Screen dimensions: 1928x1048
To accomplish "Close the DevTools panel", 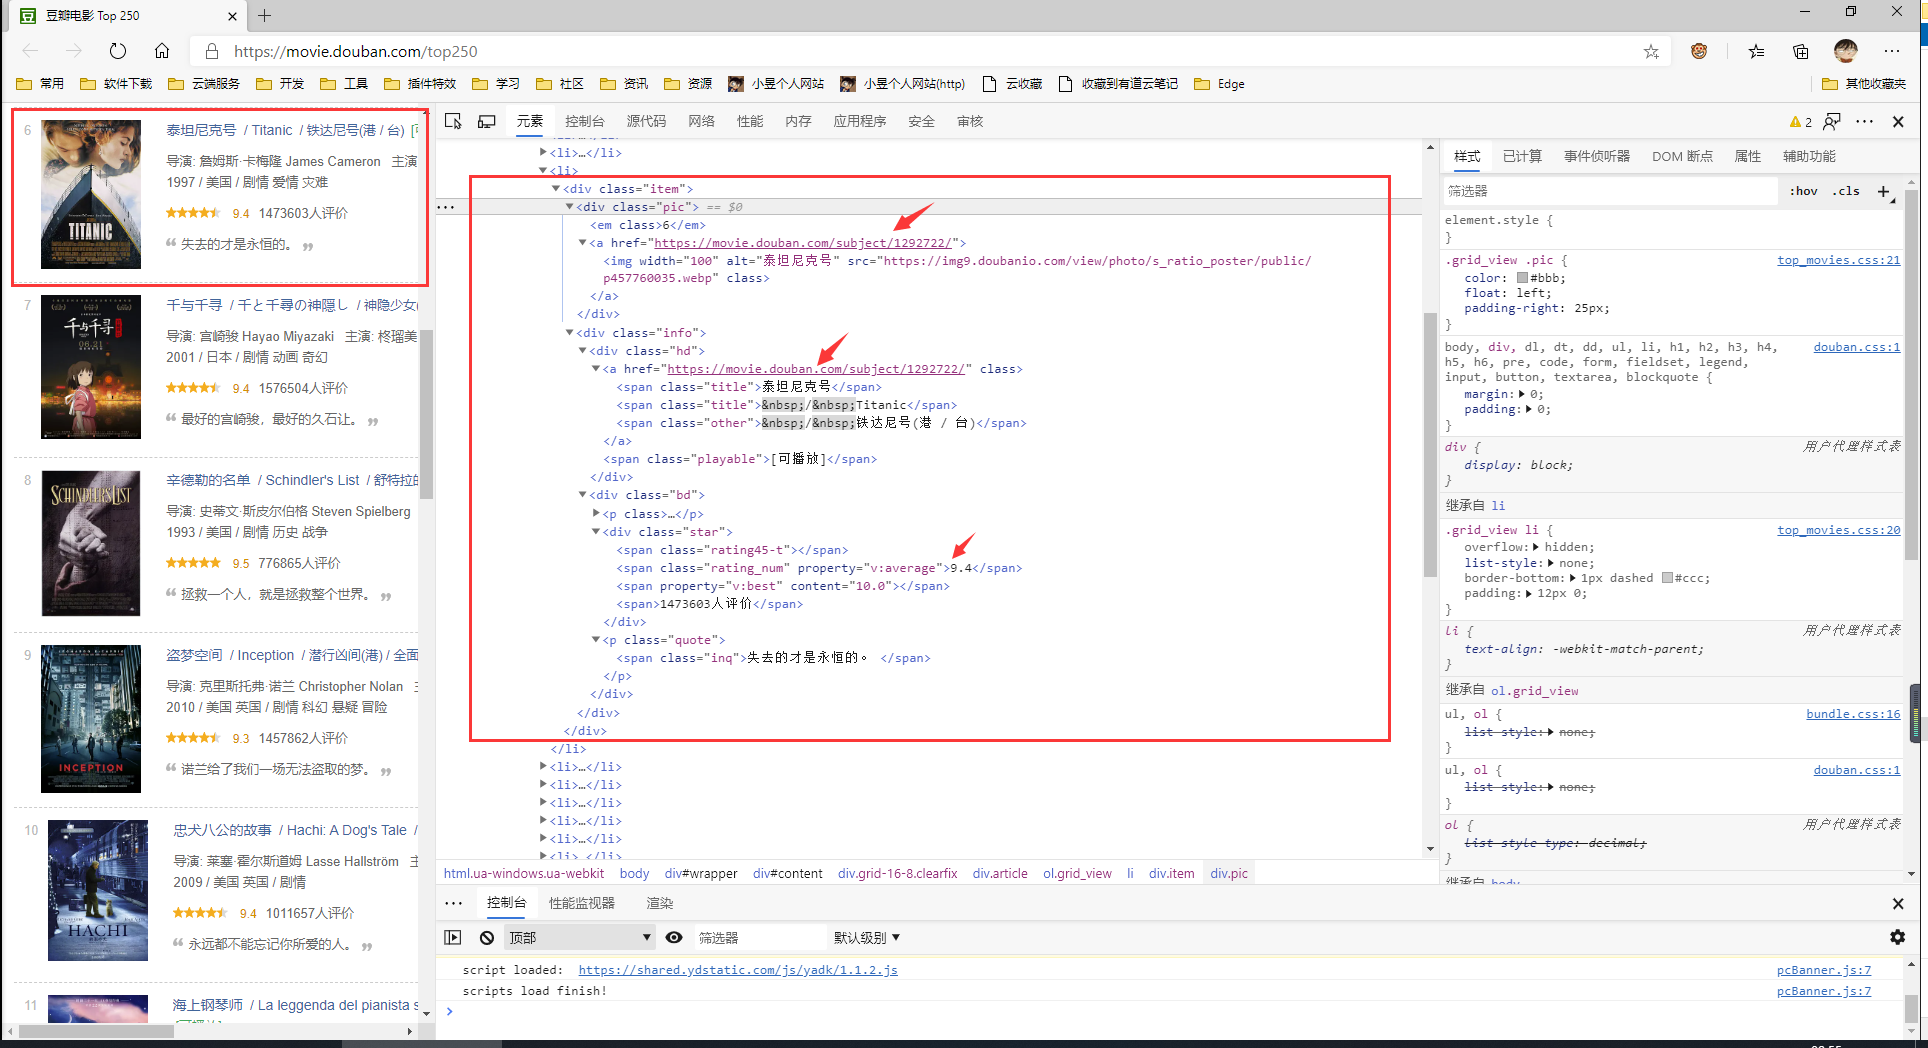I will [1898, 121].
